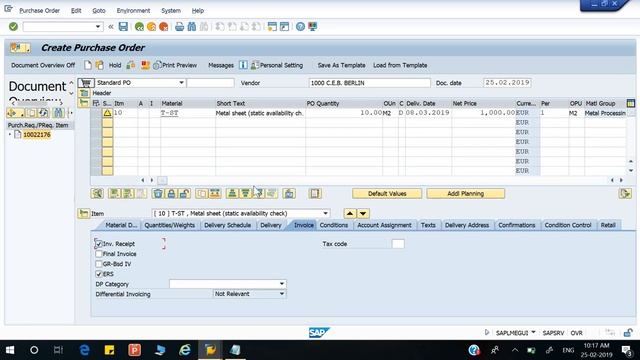Go to the next item with the down arrow button
This screenshot has height=360, width=640.
click(x=363, y=213)
